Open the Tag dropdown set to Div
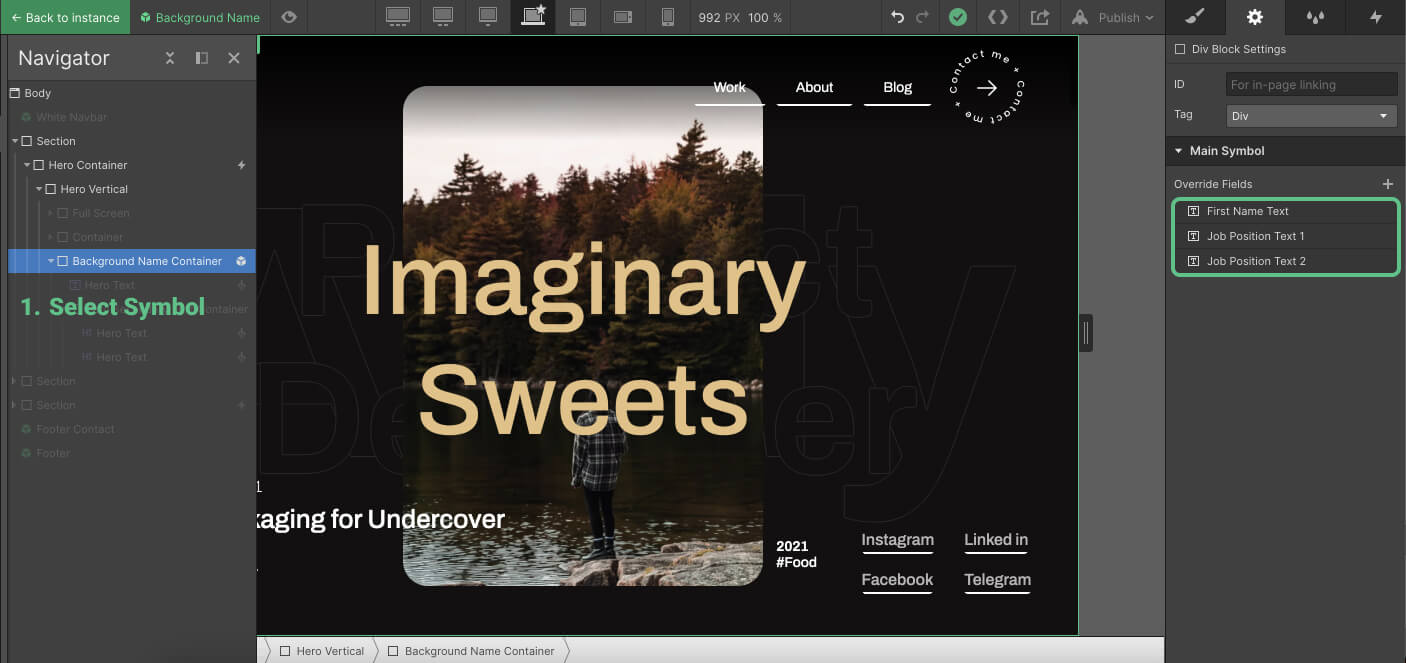 tap(1311, 116)
